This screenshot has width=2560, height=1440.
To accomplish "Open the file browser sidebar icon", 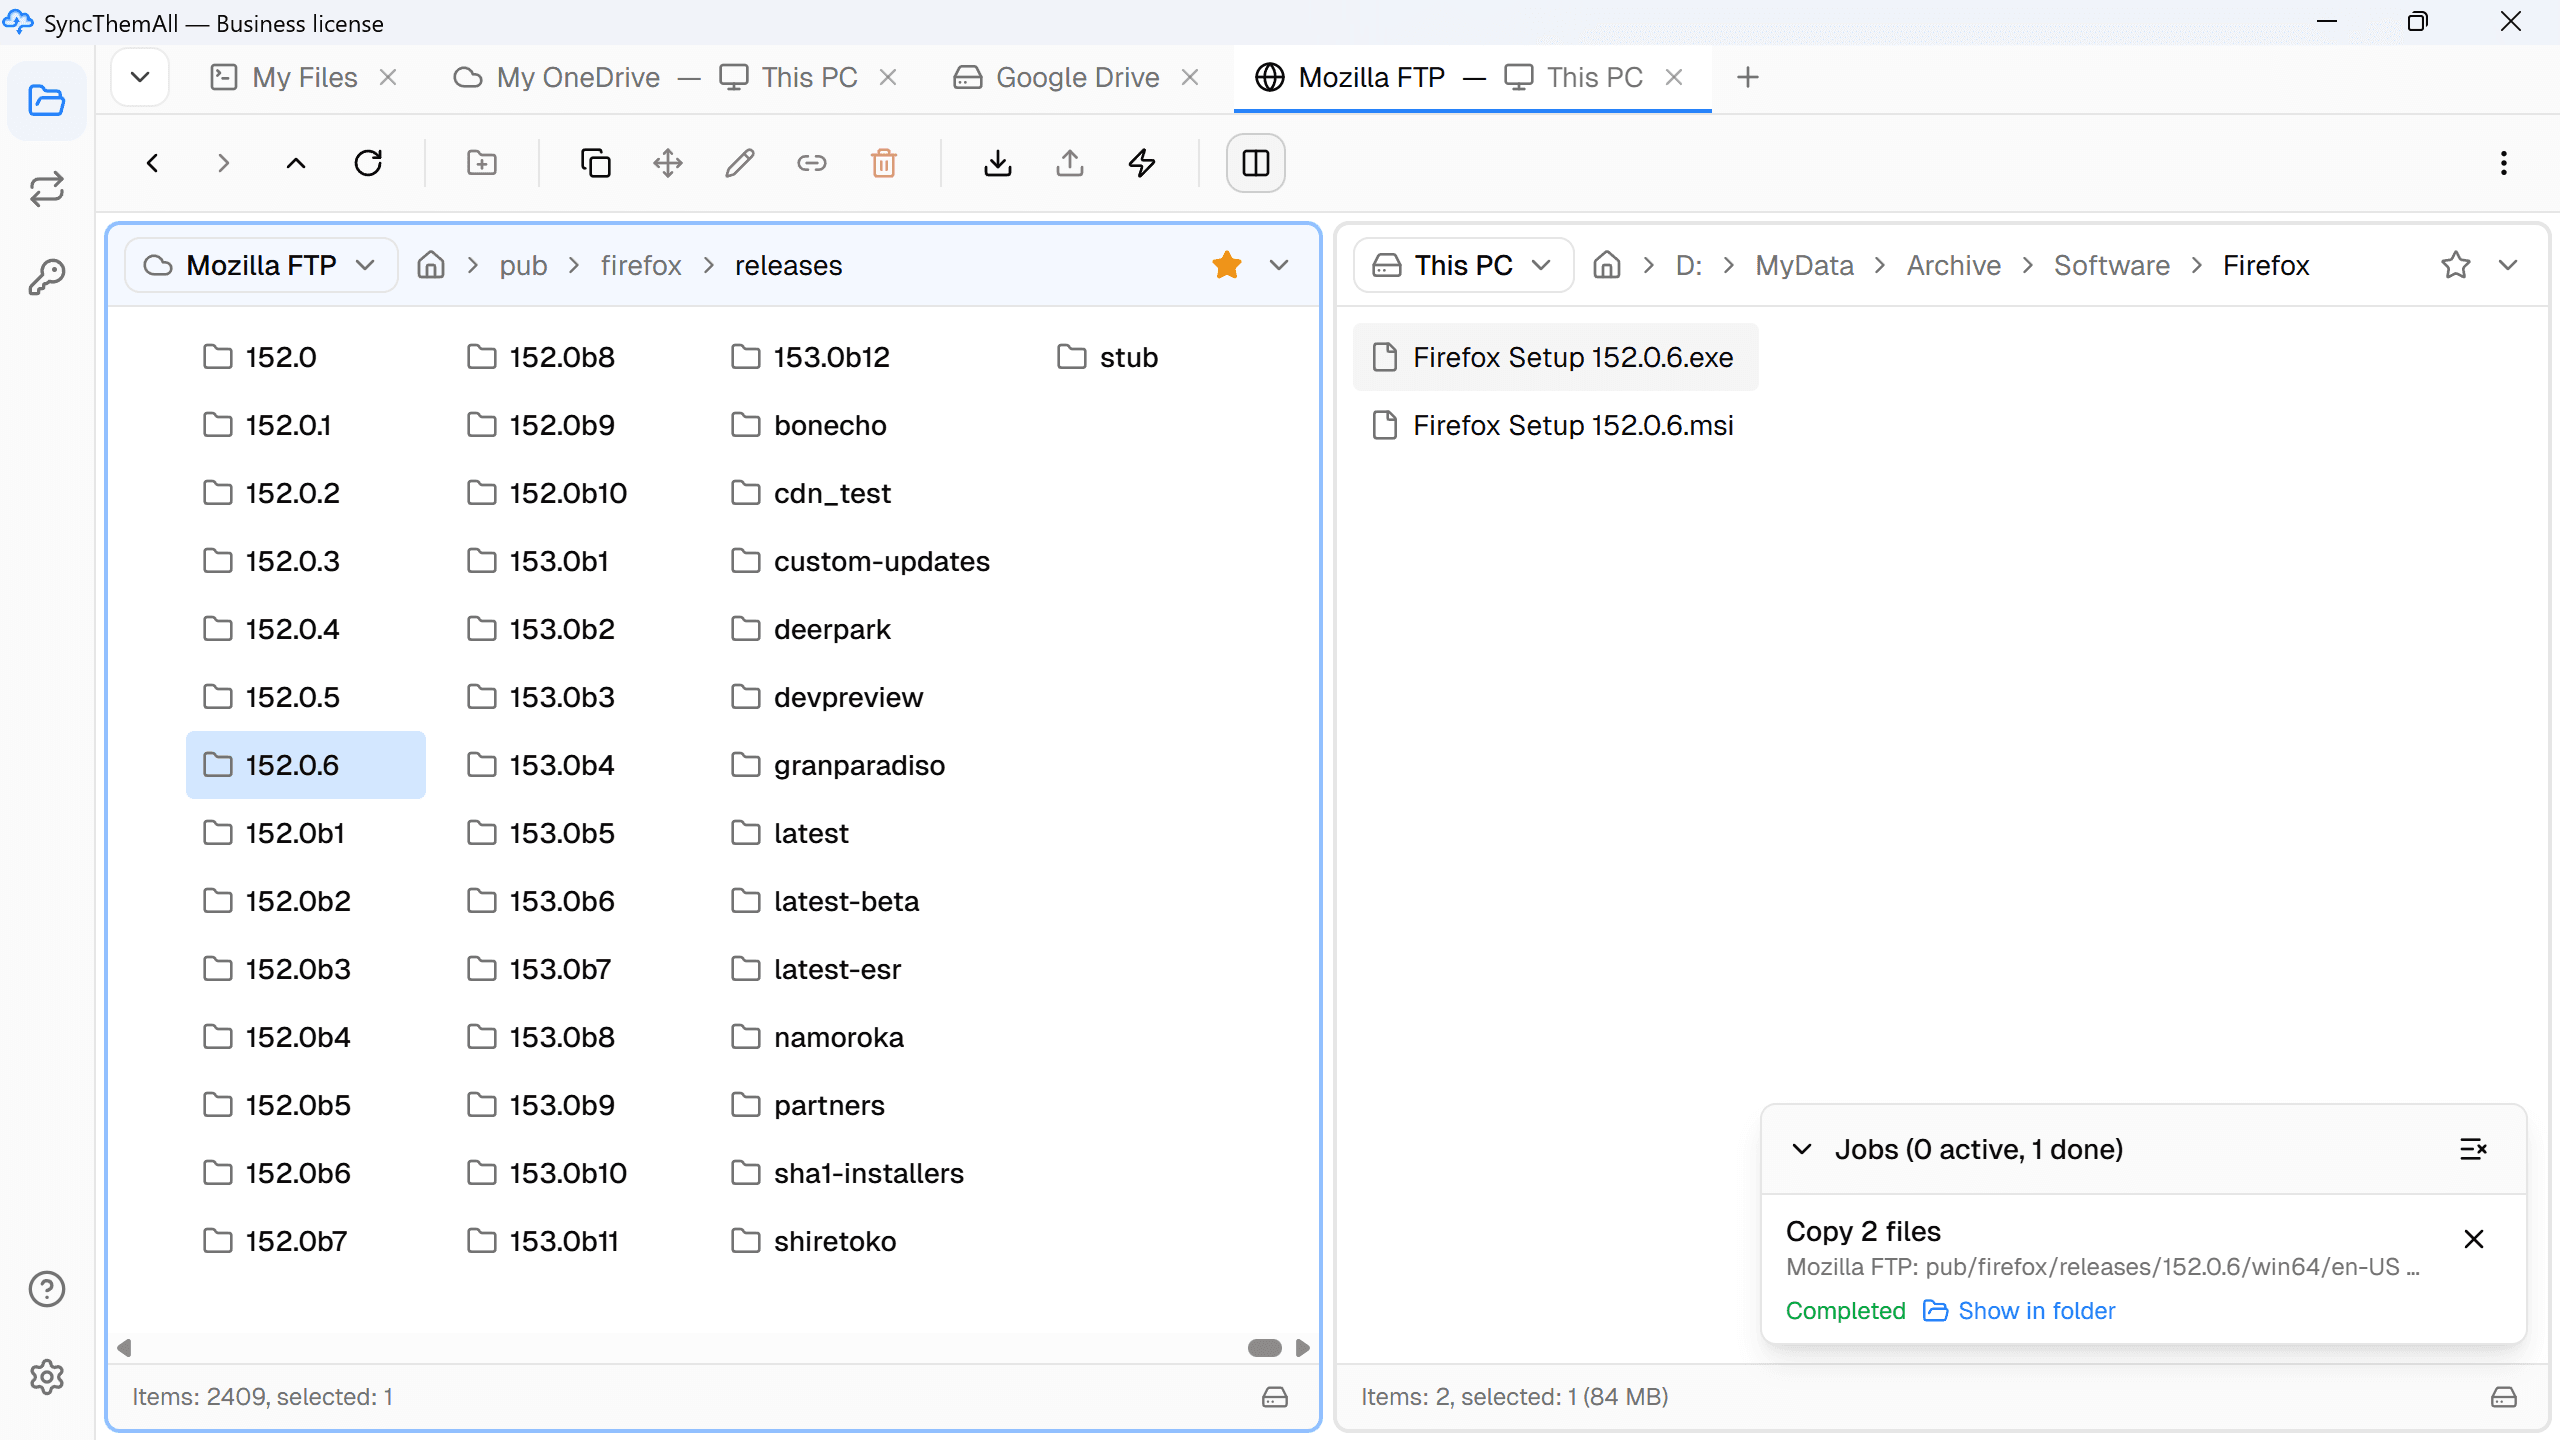I will coord(47,100).
